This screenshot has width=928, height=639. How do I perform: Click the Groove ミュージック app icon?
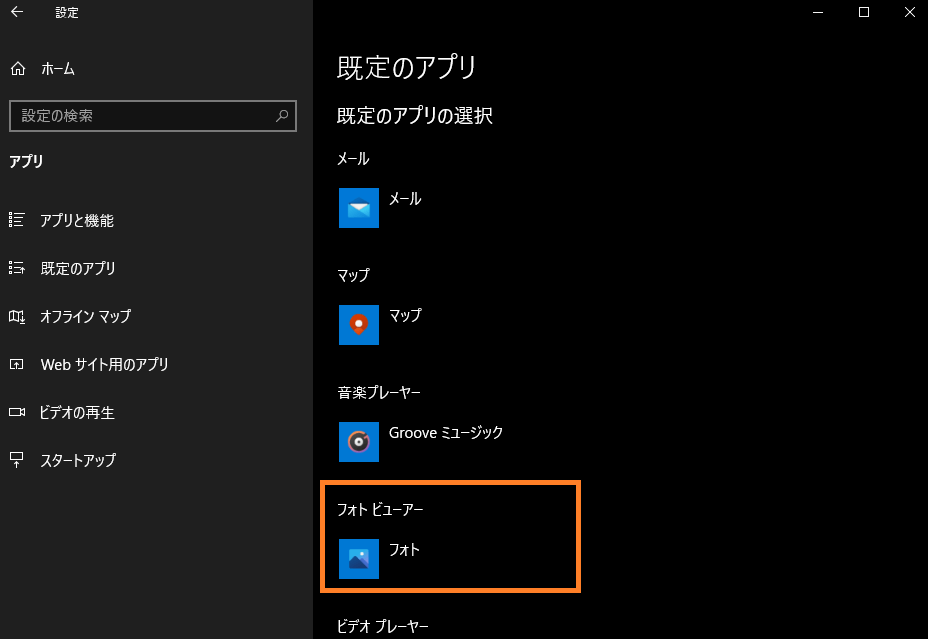359,442
